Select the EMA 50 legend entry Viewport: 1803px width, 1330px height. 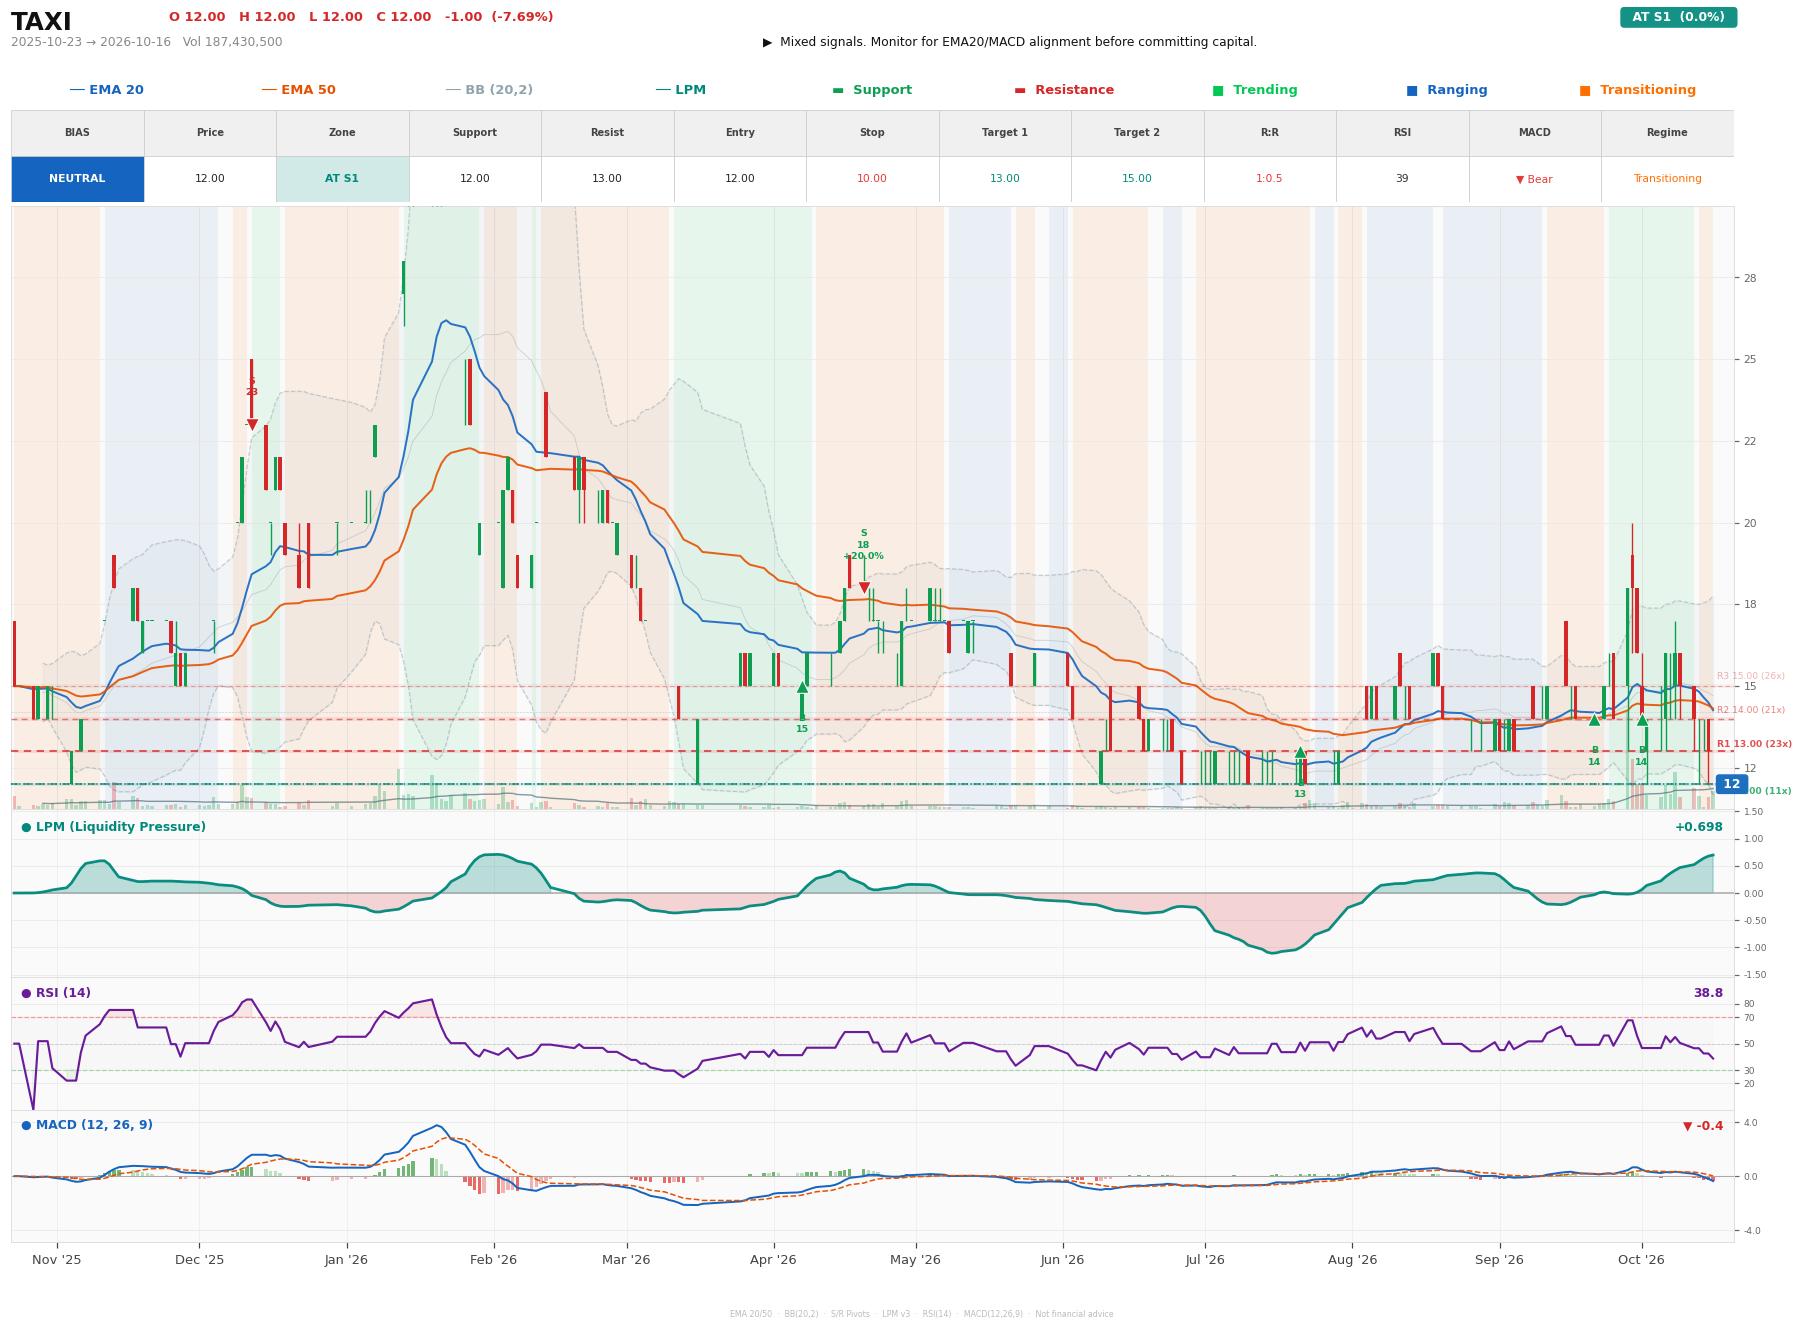click(298, 90)
